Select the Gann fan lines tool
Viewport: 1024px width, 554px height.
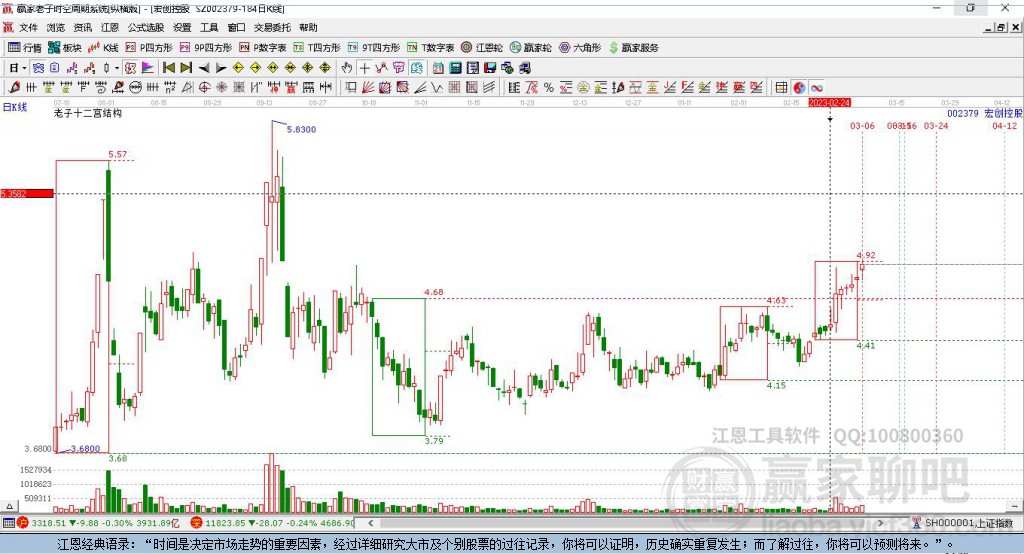(x=368, y=88)
